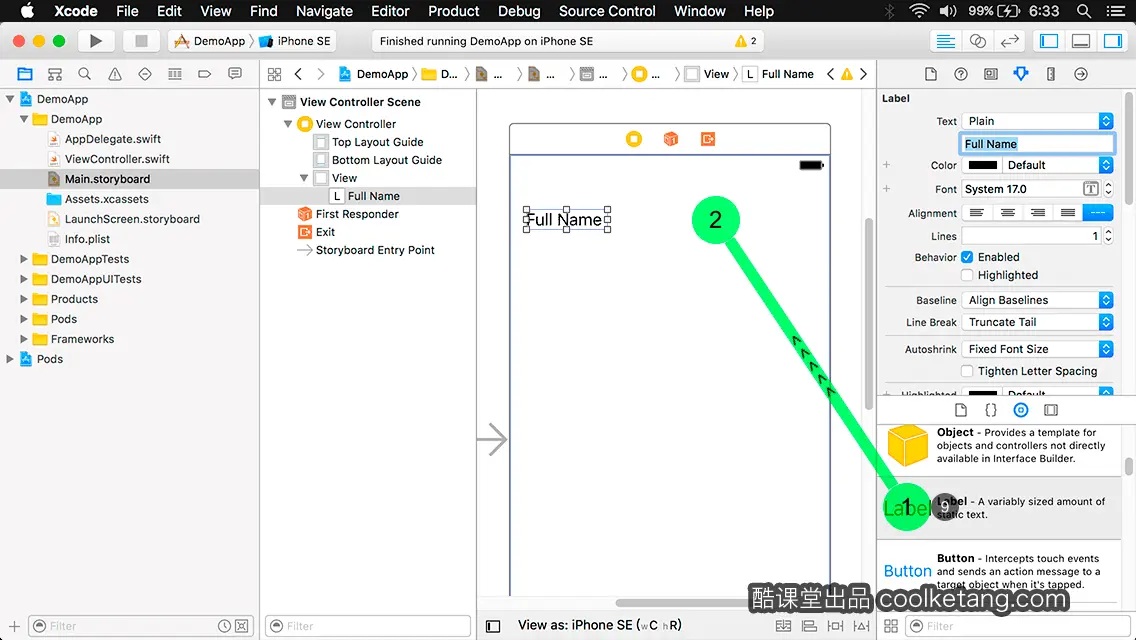Go back in the editor history
The width and height of the screenshot is (1136, 640).
pos(298,74)
